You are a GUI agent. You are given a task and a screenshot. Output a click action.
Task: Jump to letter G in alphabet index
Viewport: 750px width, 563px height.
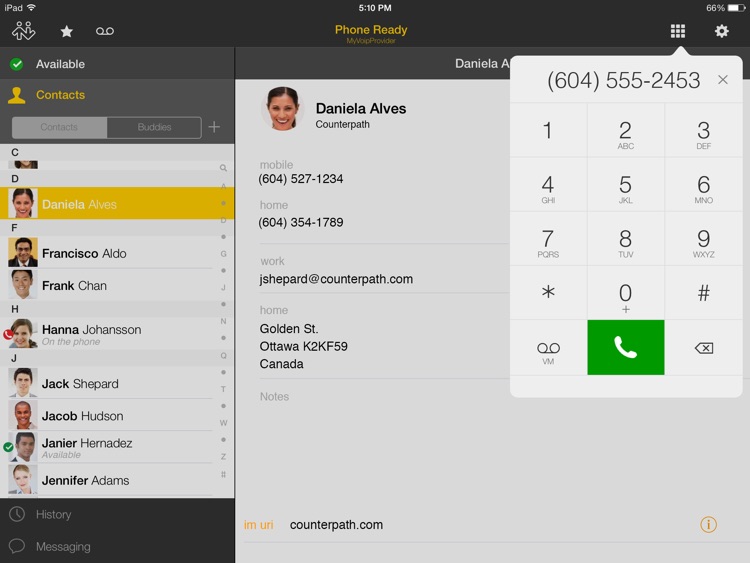(x=223, y=254)
